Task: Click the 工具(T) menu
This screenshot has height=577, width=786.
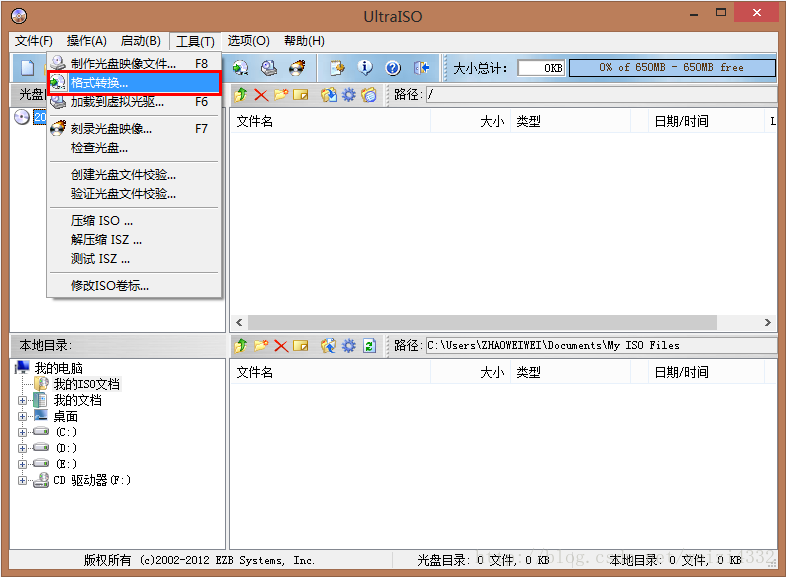Action: 195,41
